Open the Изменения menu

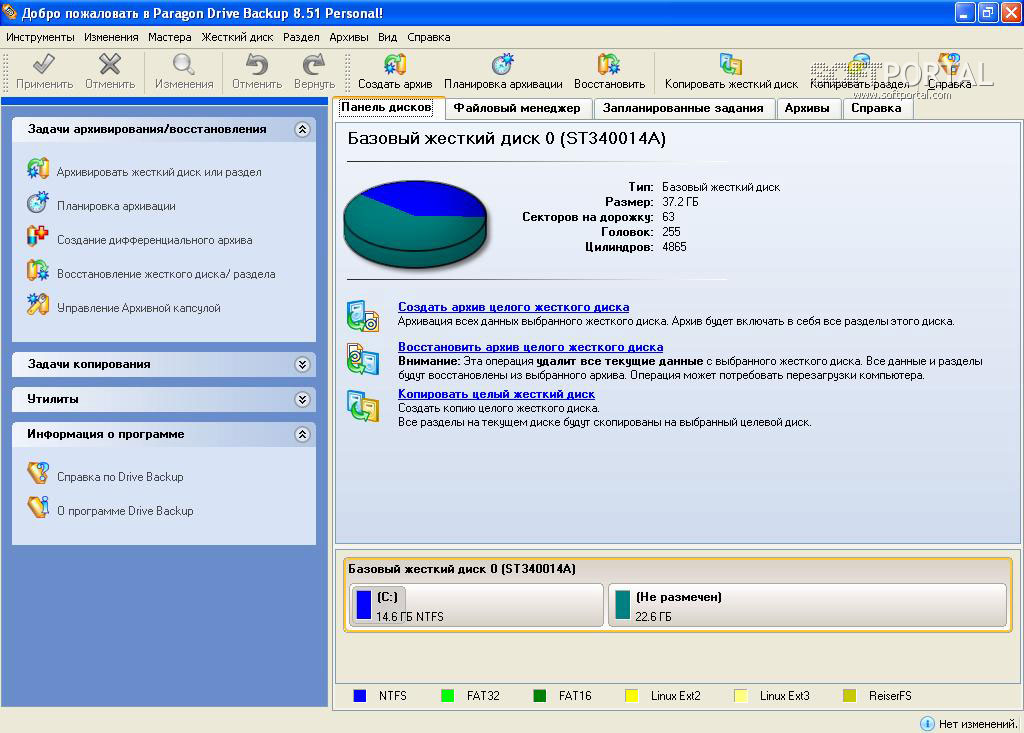[x=111, y=37]
